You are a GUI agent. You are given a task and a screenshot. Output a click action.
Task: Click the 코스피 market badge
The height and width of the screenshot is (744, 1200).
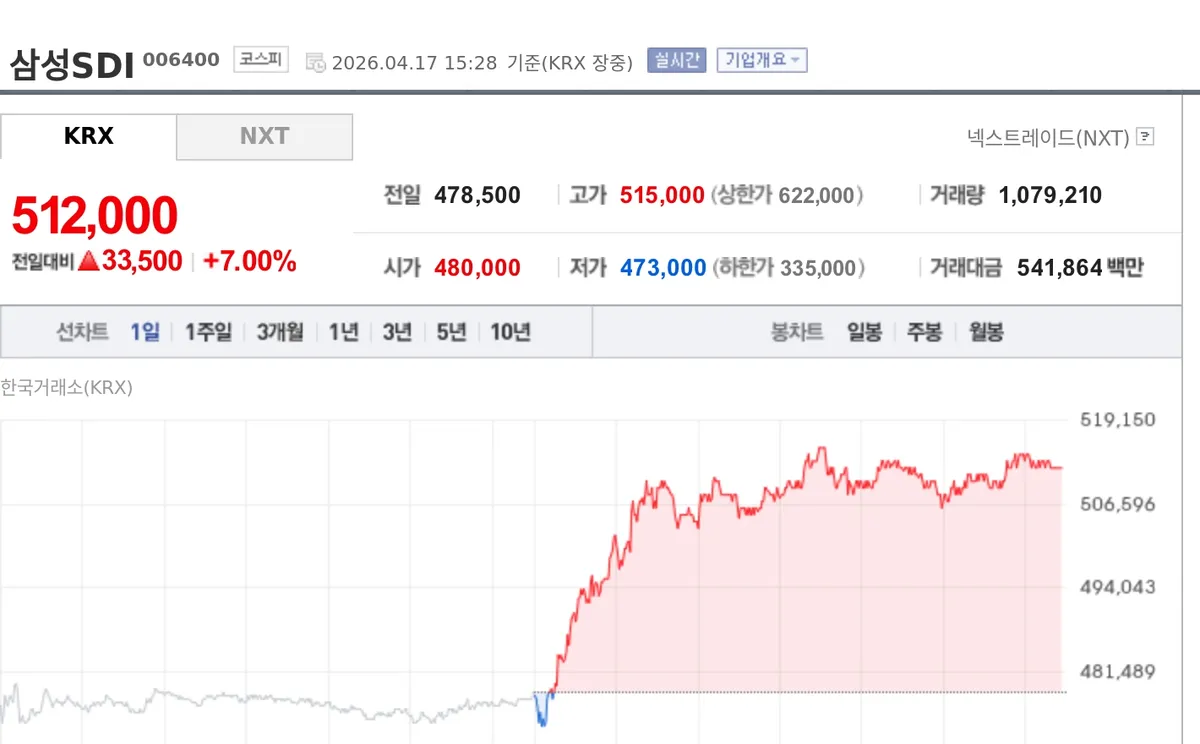tap(261, 59)
